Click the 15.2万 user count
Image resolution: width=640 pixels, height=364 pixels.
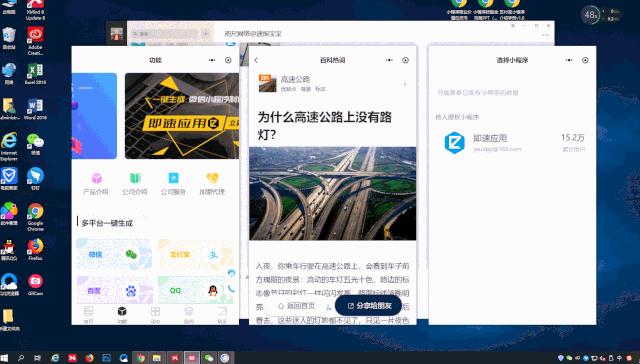(x=573, y=138)
